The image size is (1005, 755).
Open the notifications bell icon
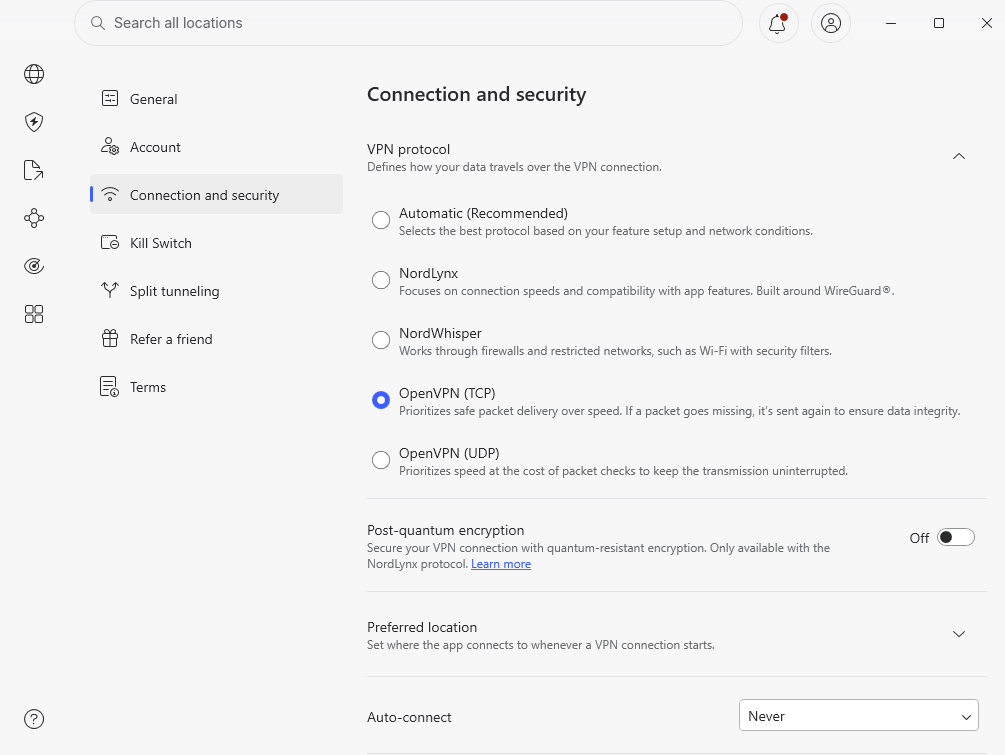pyautogui.click(x=778, y=23)
